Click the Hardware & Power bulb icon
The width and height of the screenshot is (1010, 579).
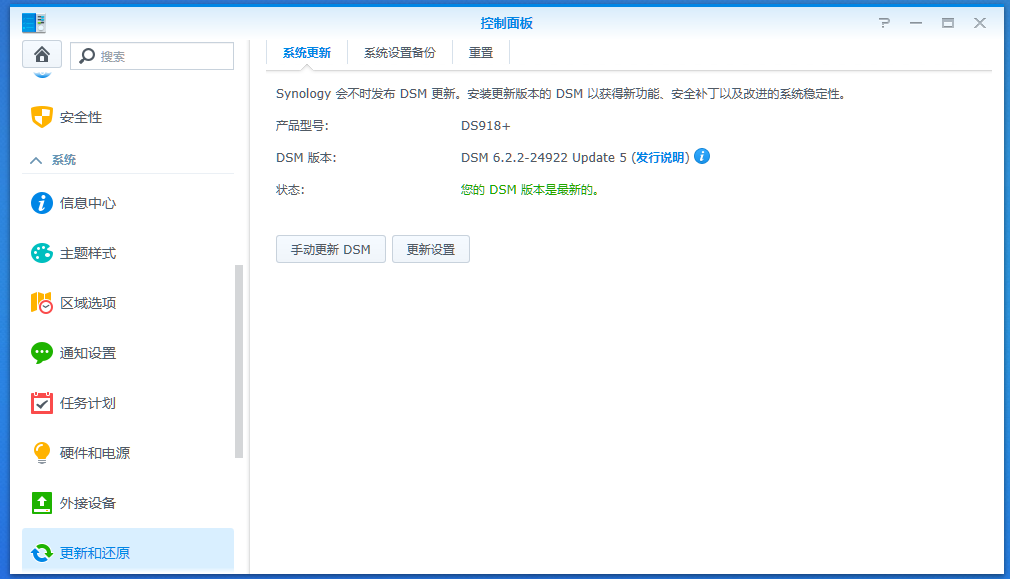coord(42,453)
